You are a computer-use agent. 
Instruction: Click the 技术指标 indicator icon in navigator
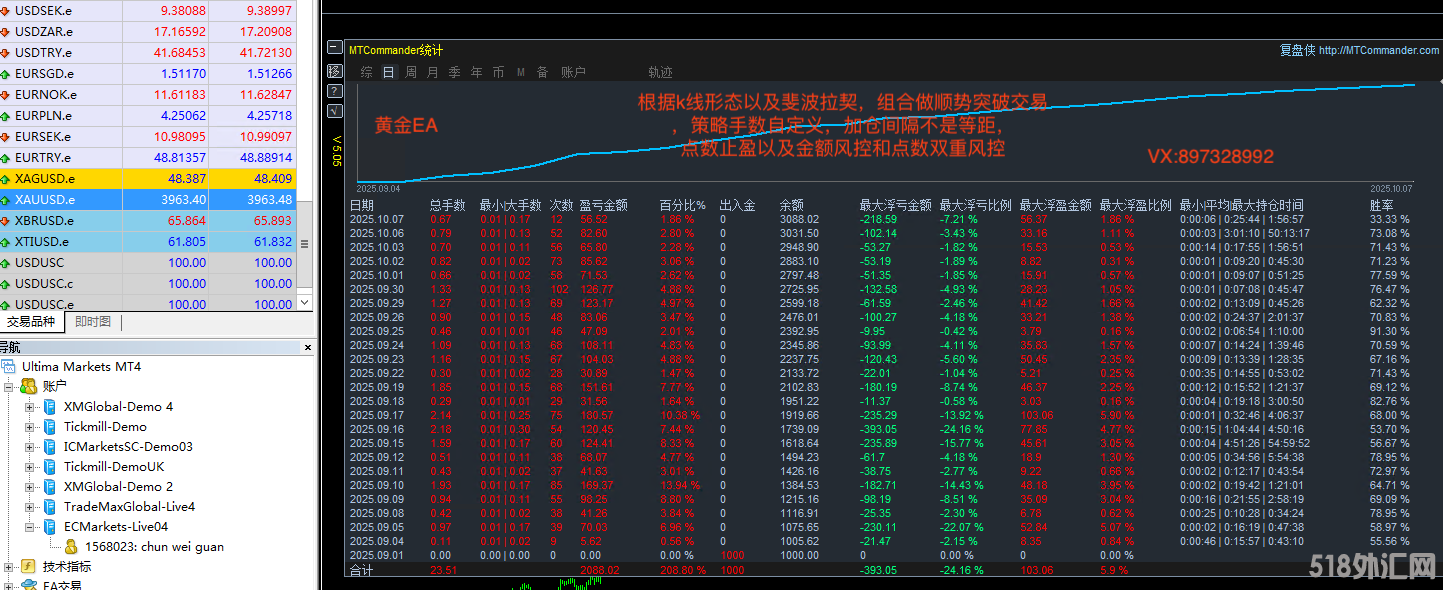(28, 567)
